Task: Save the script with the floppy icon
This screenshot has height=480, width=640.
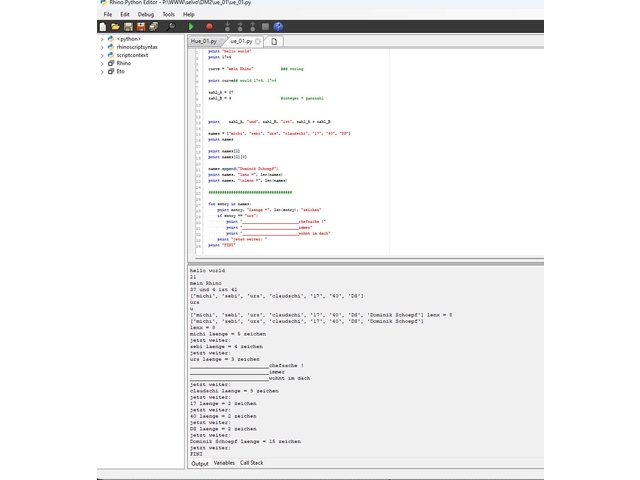Action: pyautogui.click(x=128, y=27)
